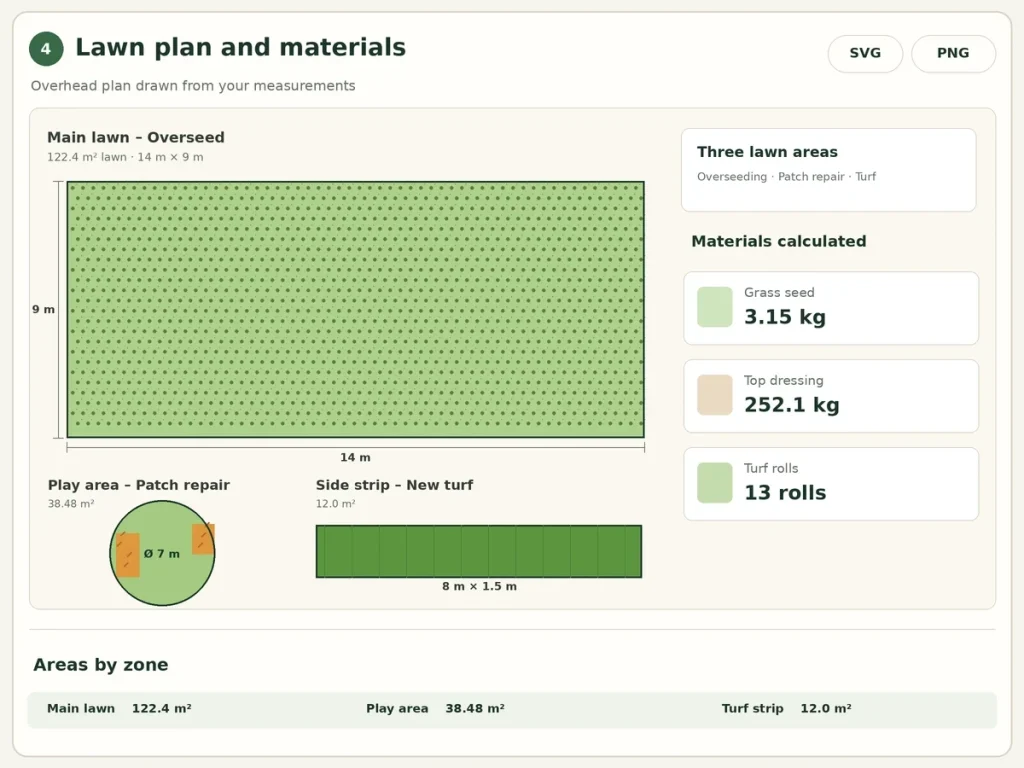Screen dimensions: 1024x768
Task: Click the step 4 number badge
Action: tap(46, 49)
